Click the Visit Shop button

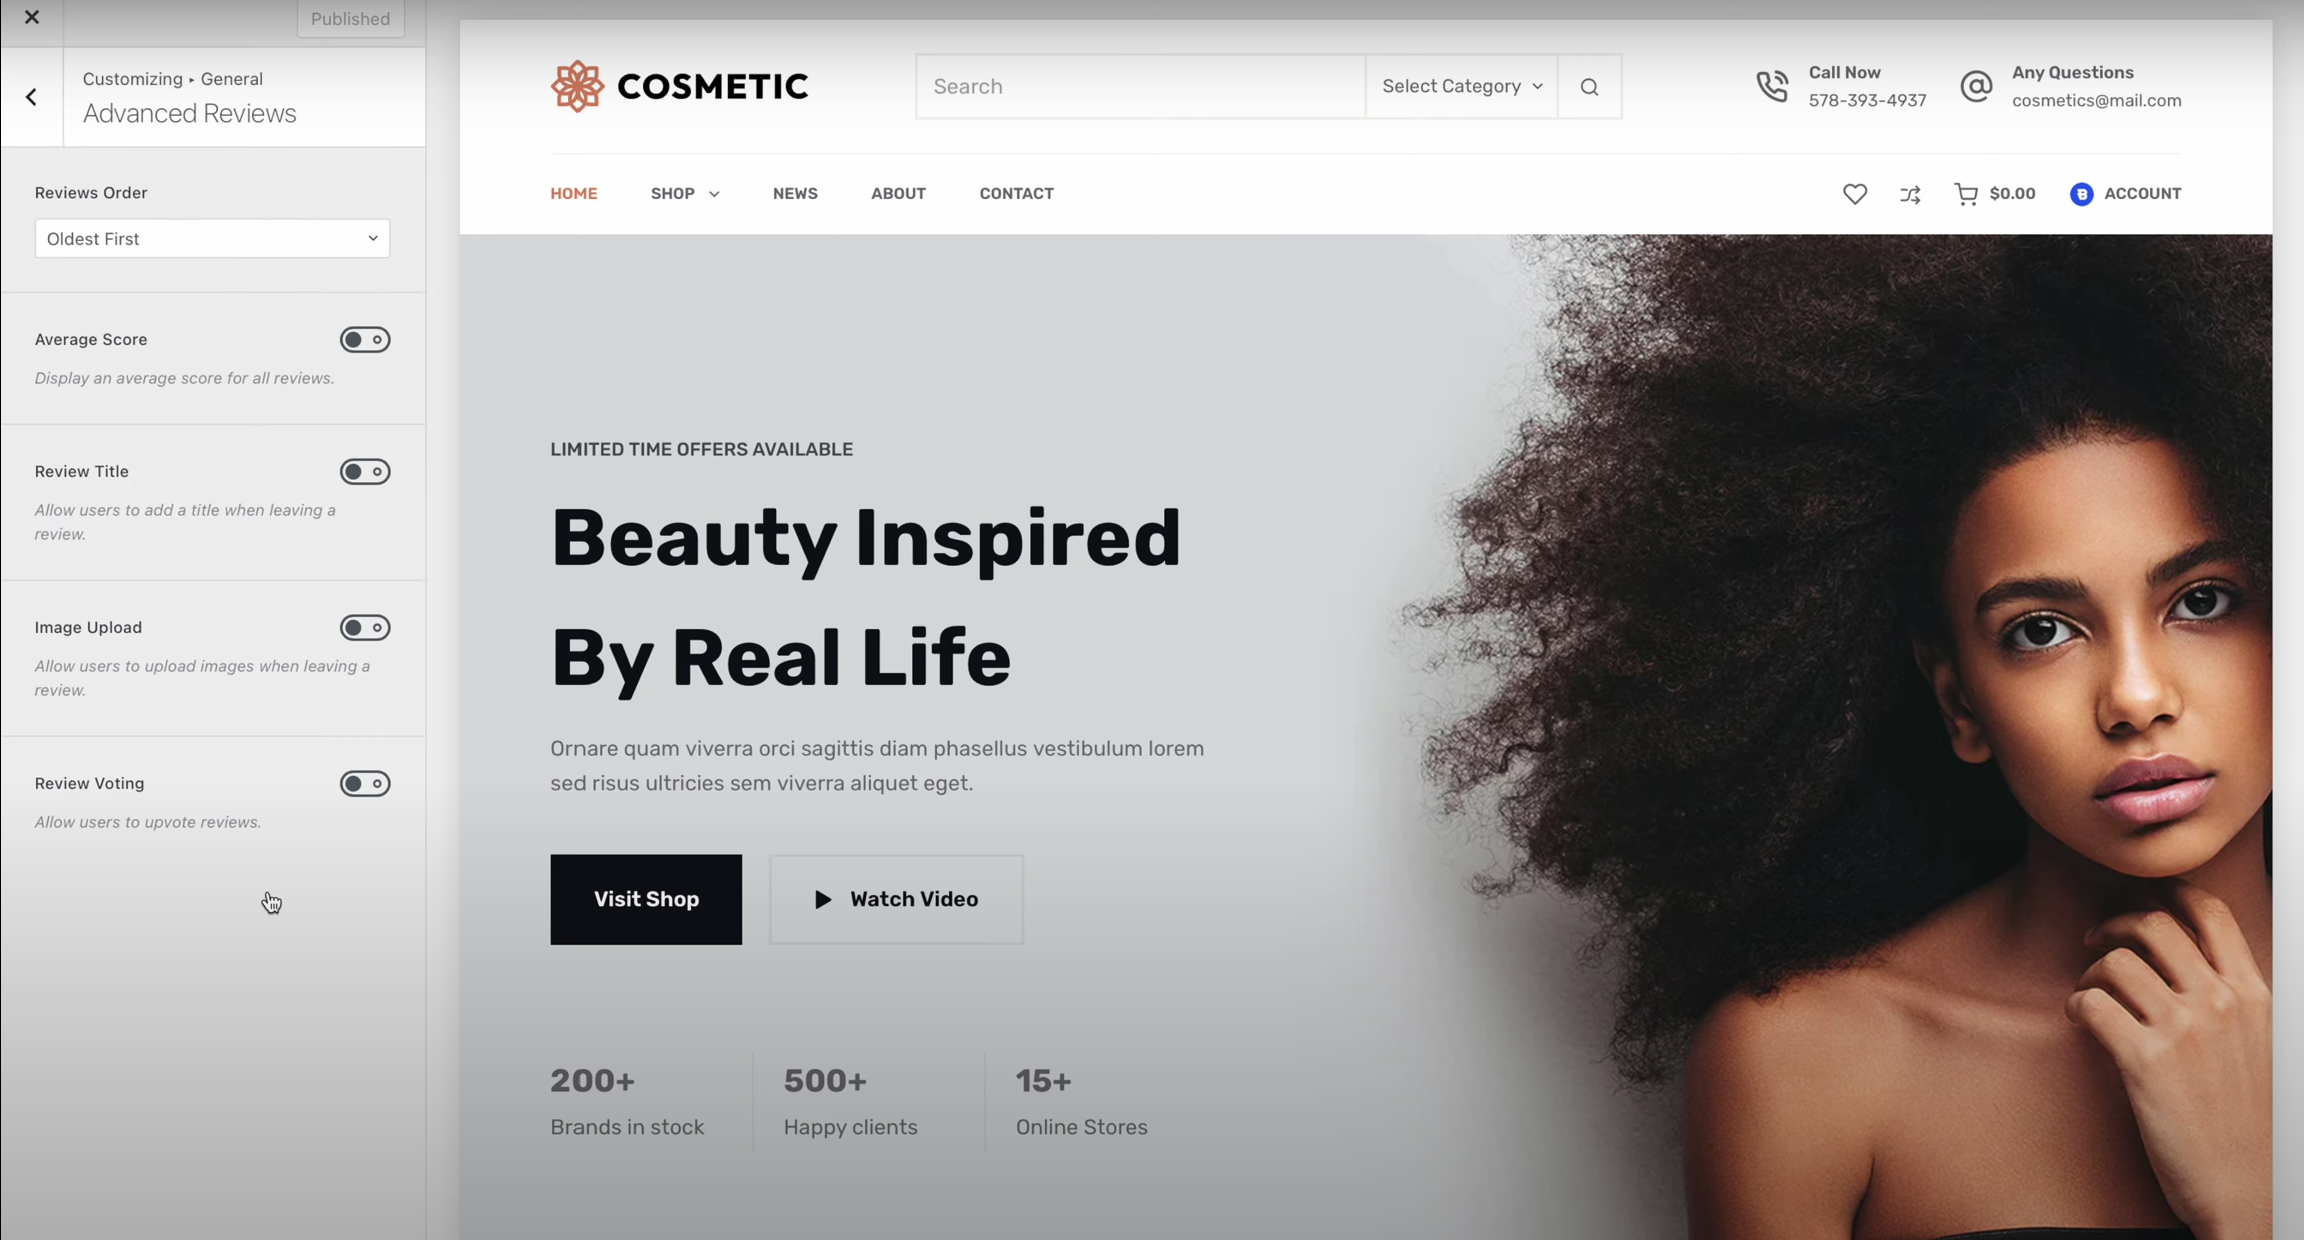coord(646,899)
